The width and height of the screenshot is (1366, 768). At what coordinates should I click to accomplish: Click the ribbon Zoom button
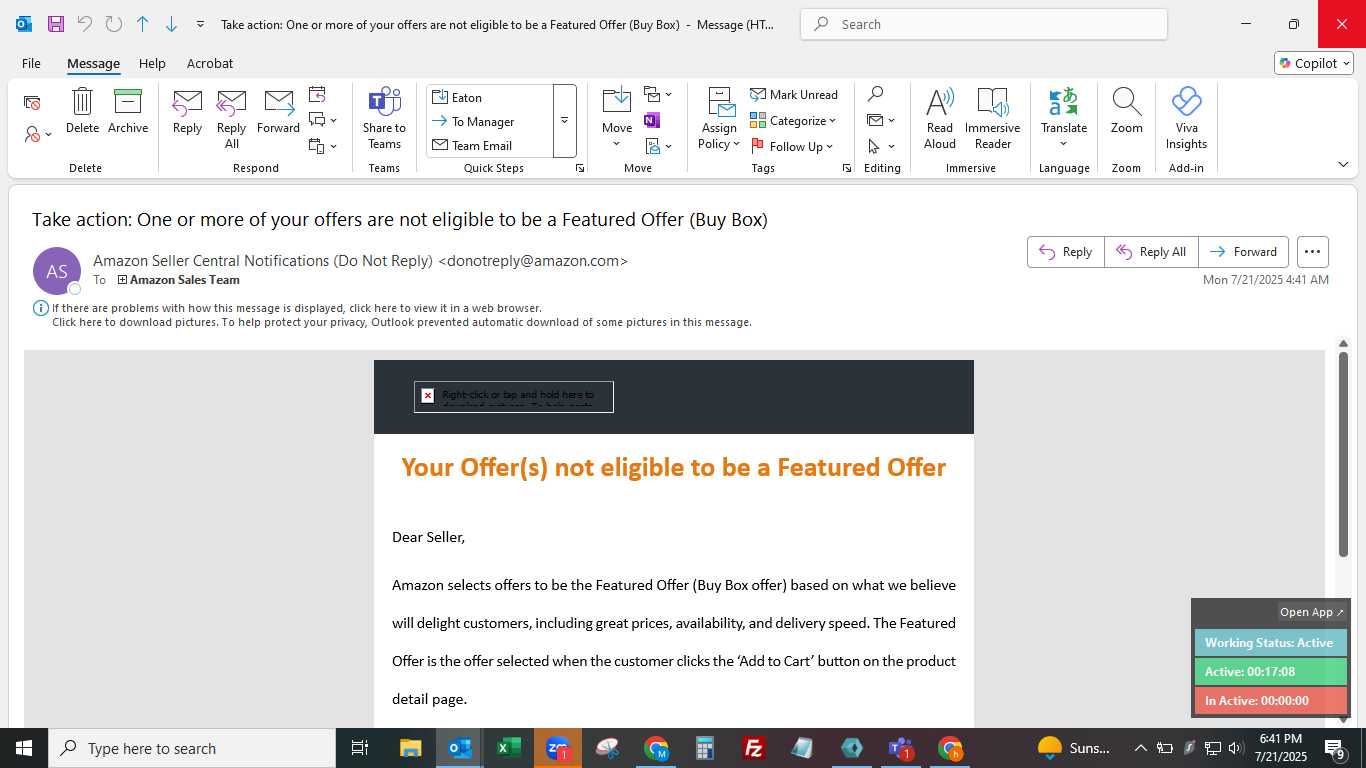point(1126,111)
